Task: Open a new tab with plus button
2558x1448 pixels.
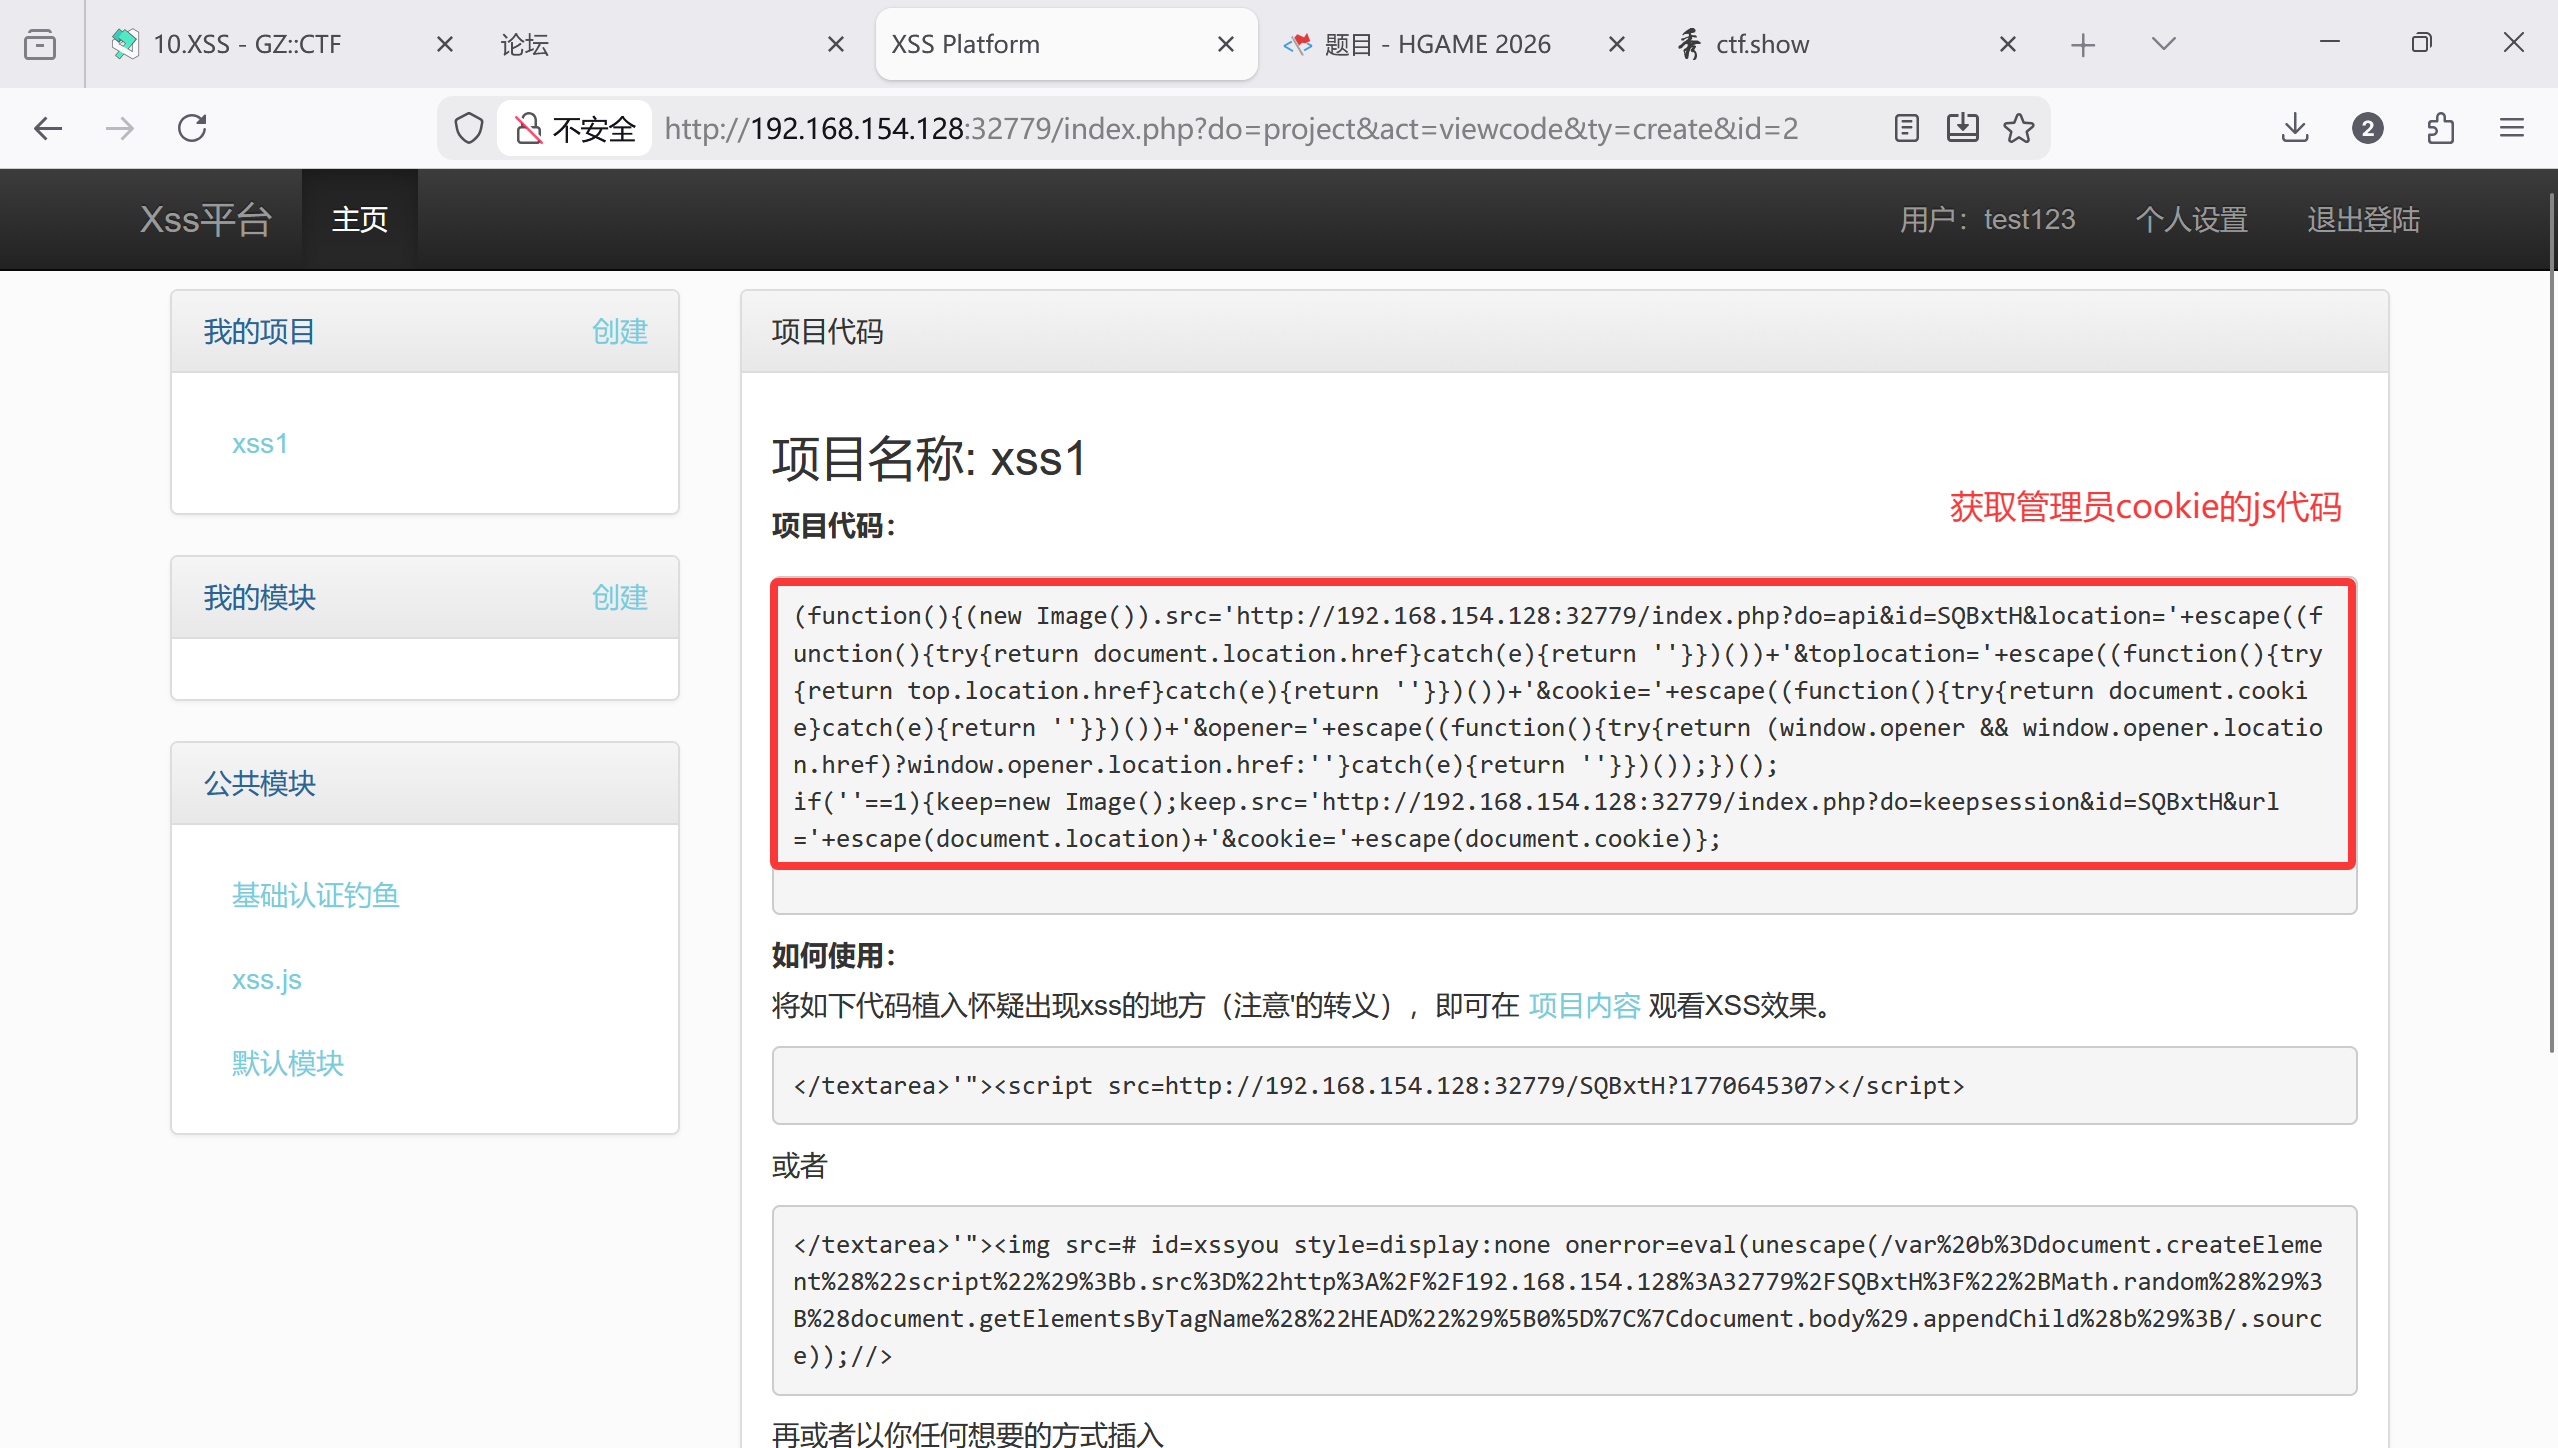Action: click(2083, 44)
